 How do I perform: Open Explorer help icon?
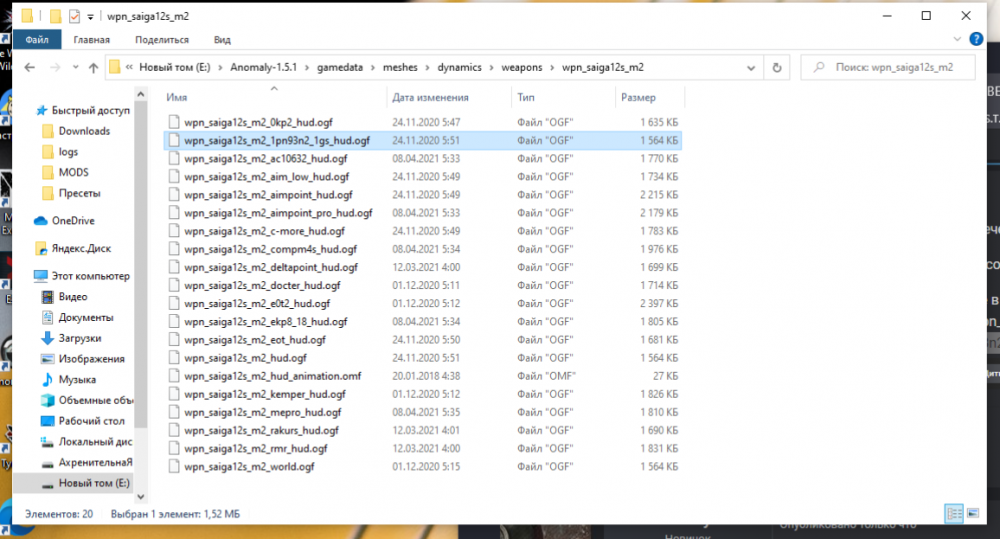tap(976, 39)
